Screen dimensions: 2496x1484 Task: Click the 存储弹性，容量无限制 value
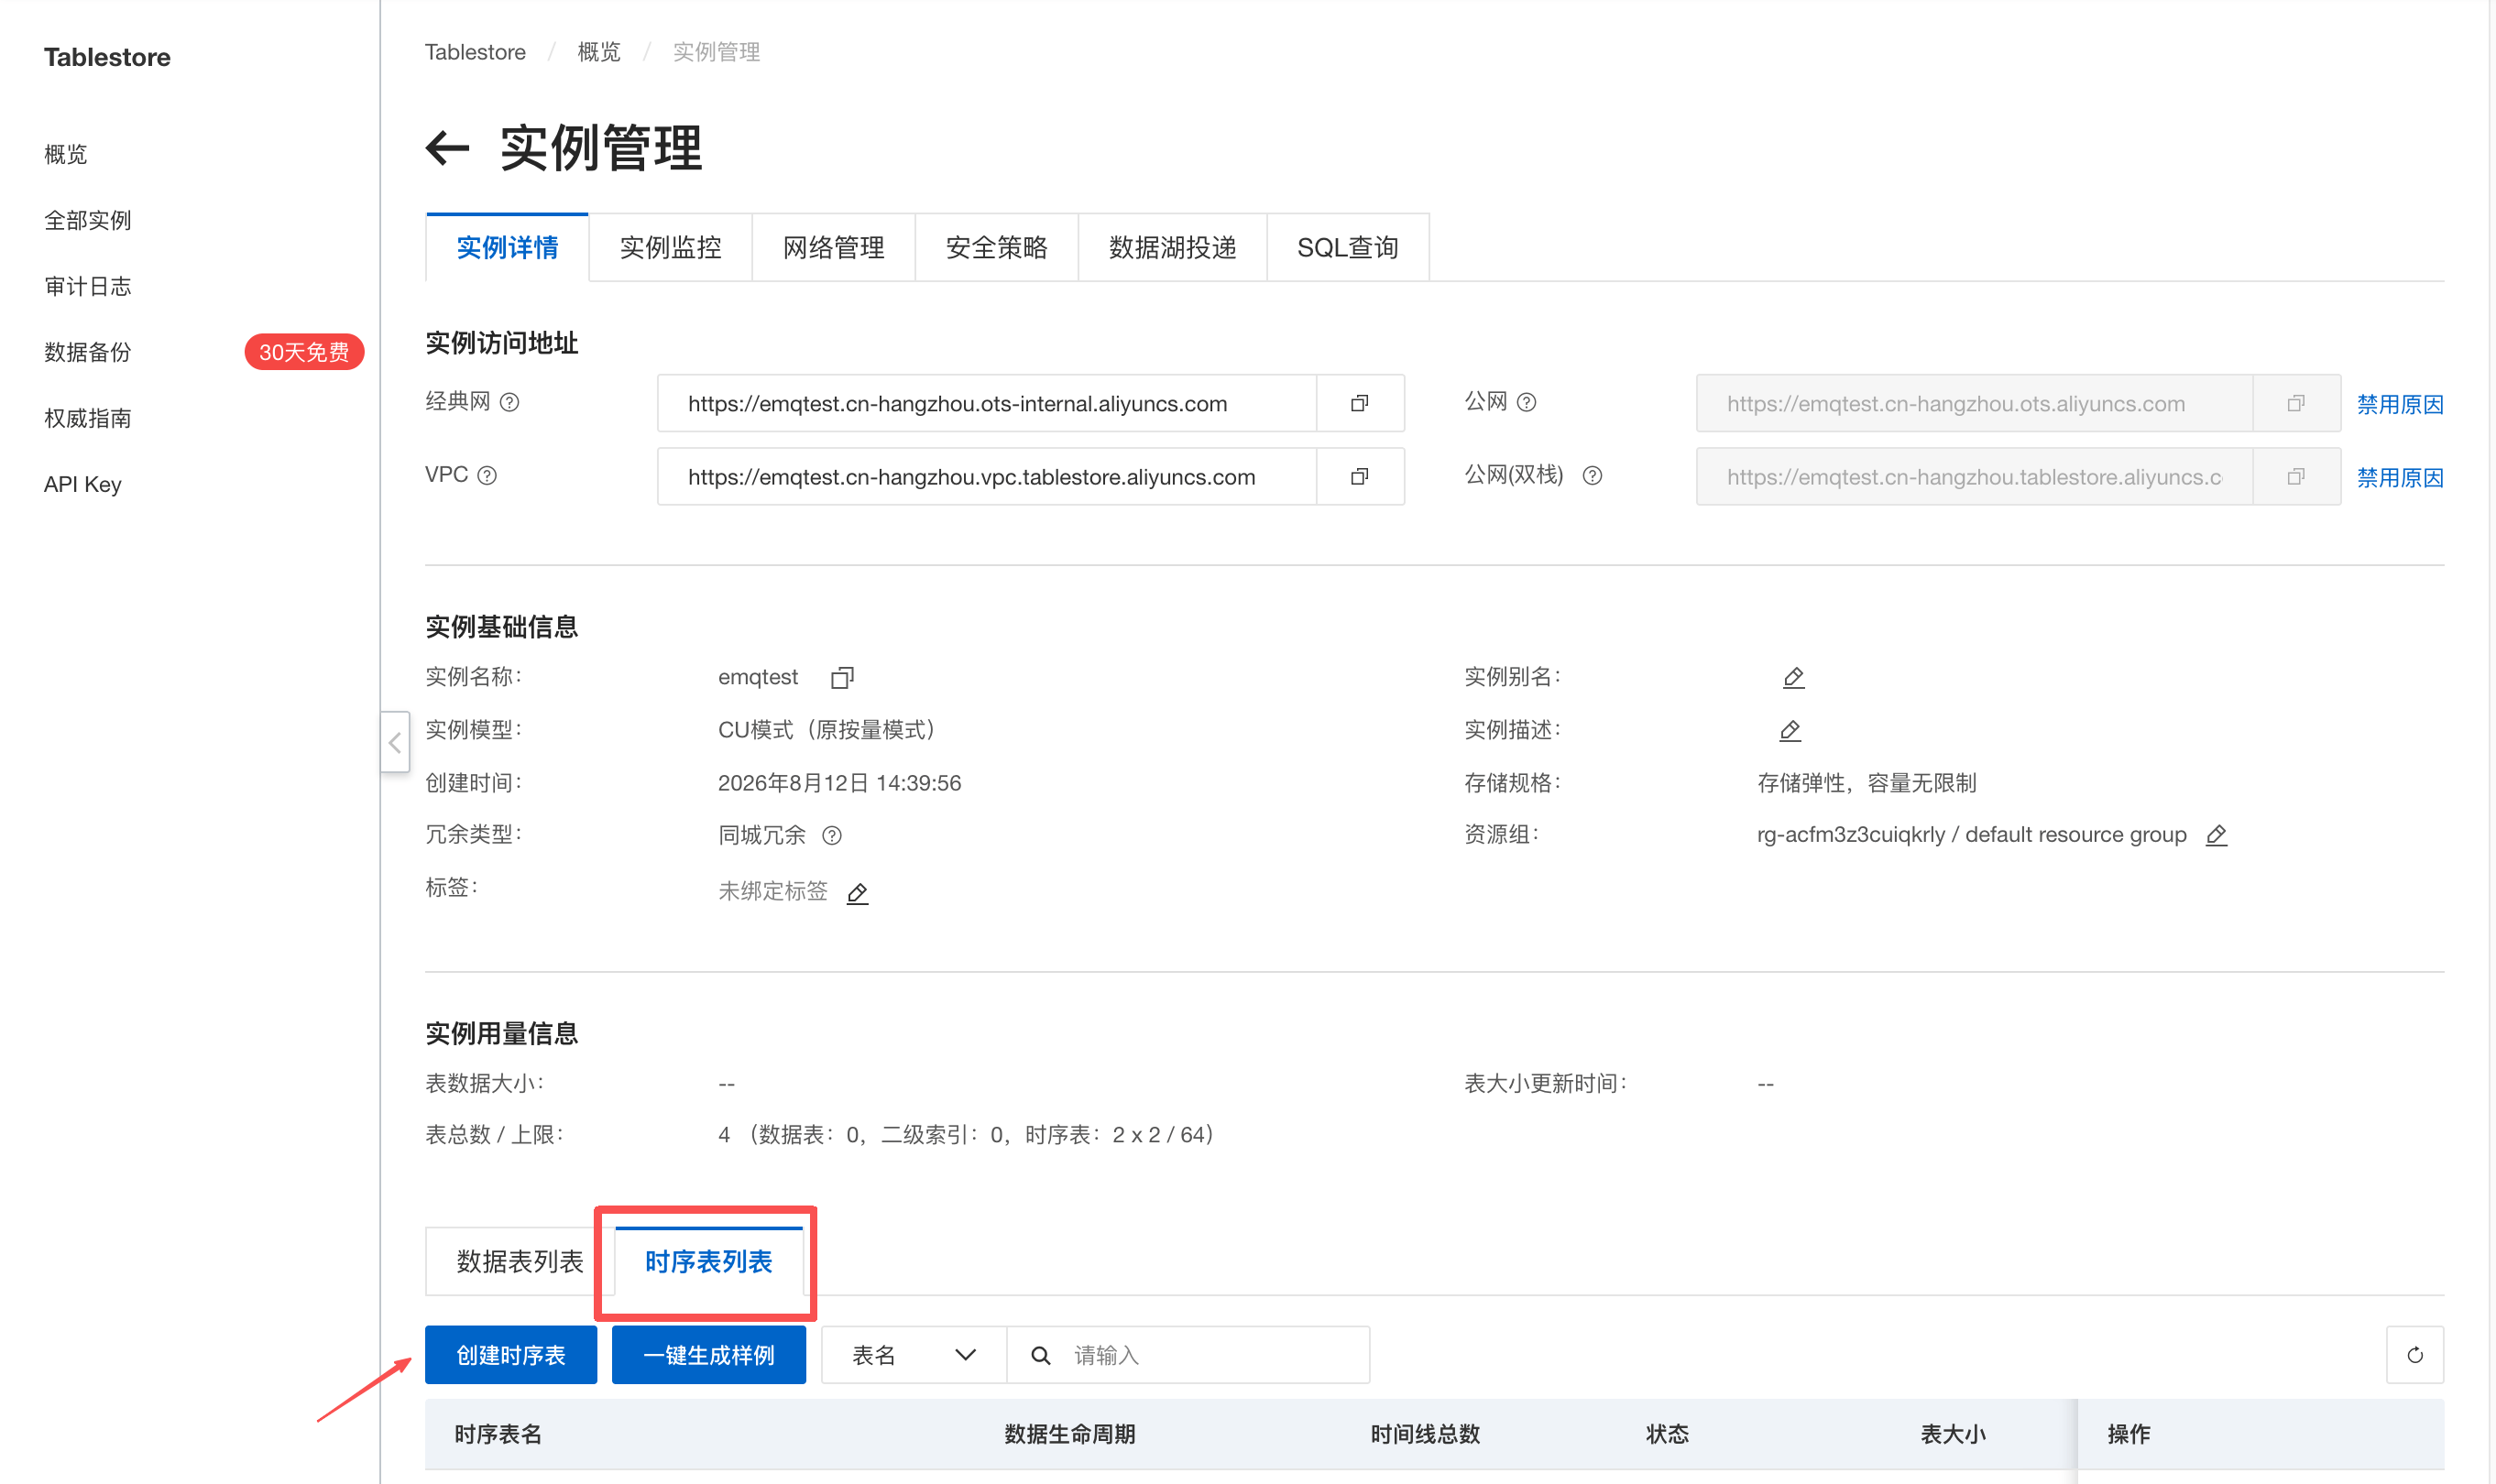pyautogui.click(x=1866, y=783)
